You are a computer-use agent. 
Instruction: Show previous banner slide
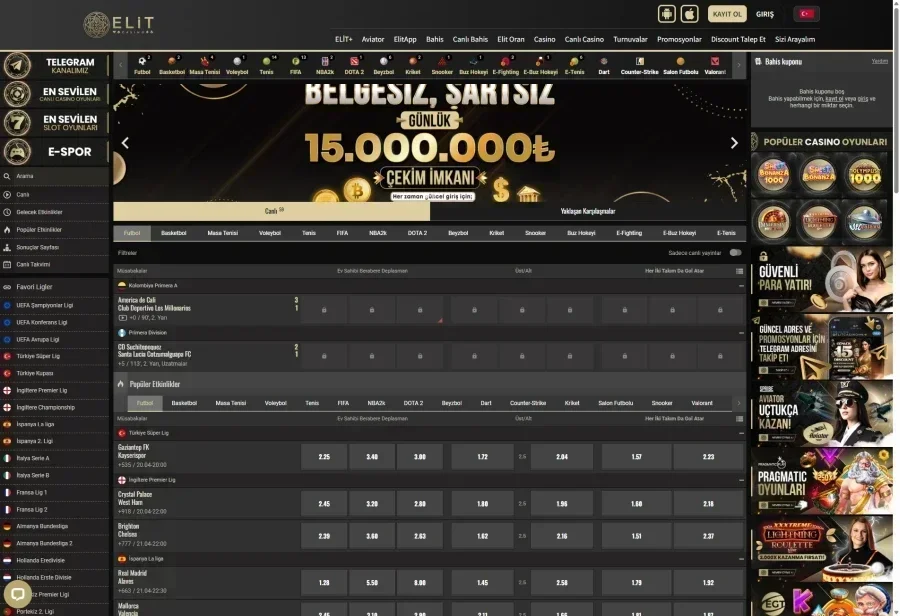coord(125,143)
